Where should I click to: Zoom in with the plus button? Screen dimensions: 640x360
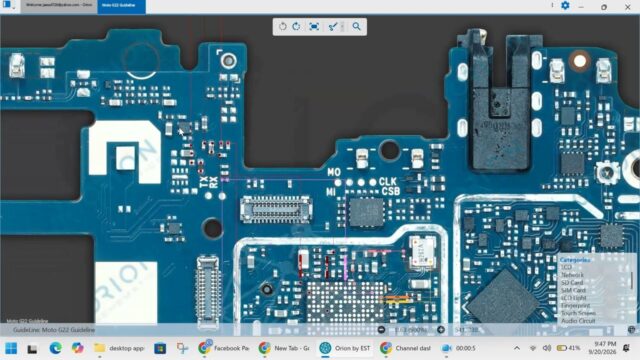point(441,329)
